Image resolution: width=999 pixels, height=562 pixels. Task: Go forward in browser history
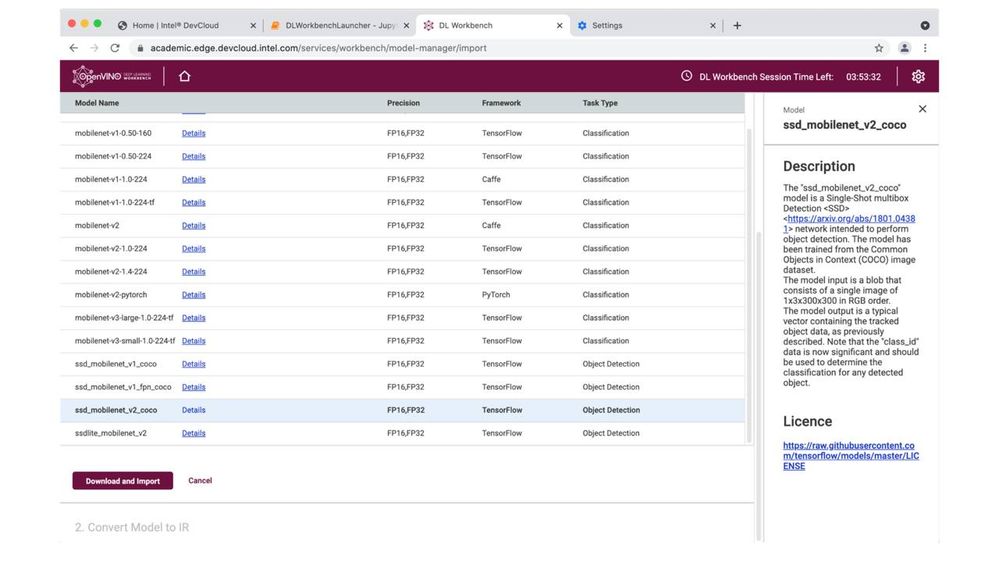point(94,48)
